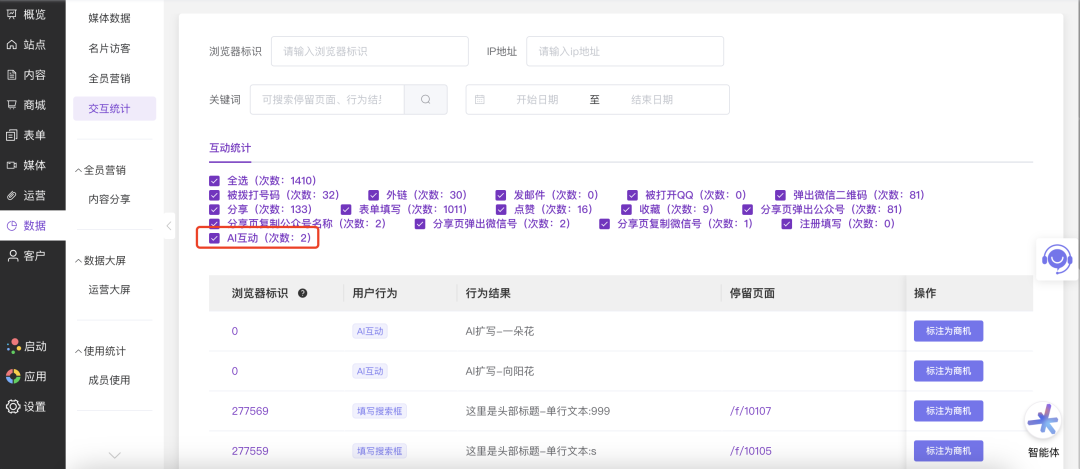This screenshot has width=1080, height=469.
Task: Open the 设置 settings gear icon
Action: point(12,407)
